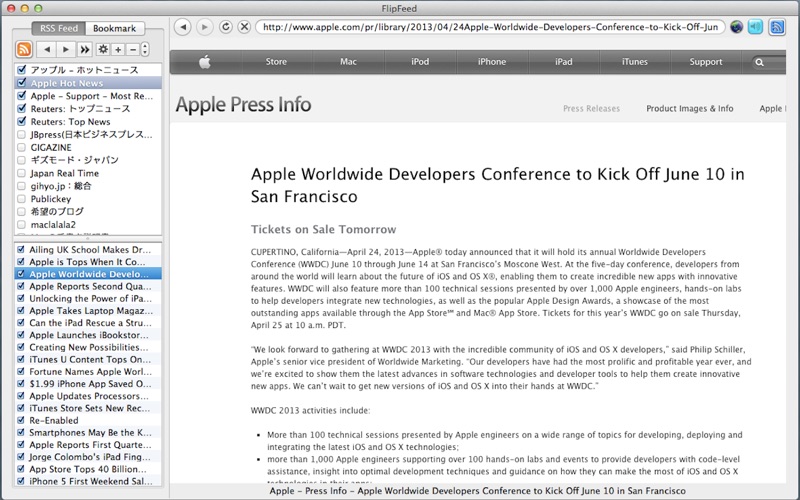
Task: Click the up-down stepper beside minus button
Action: 145,49
